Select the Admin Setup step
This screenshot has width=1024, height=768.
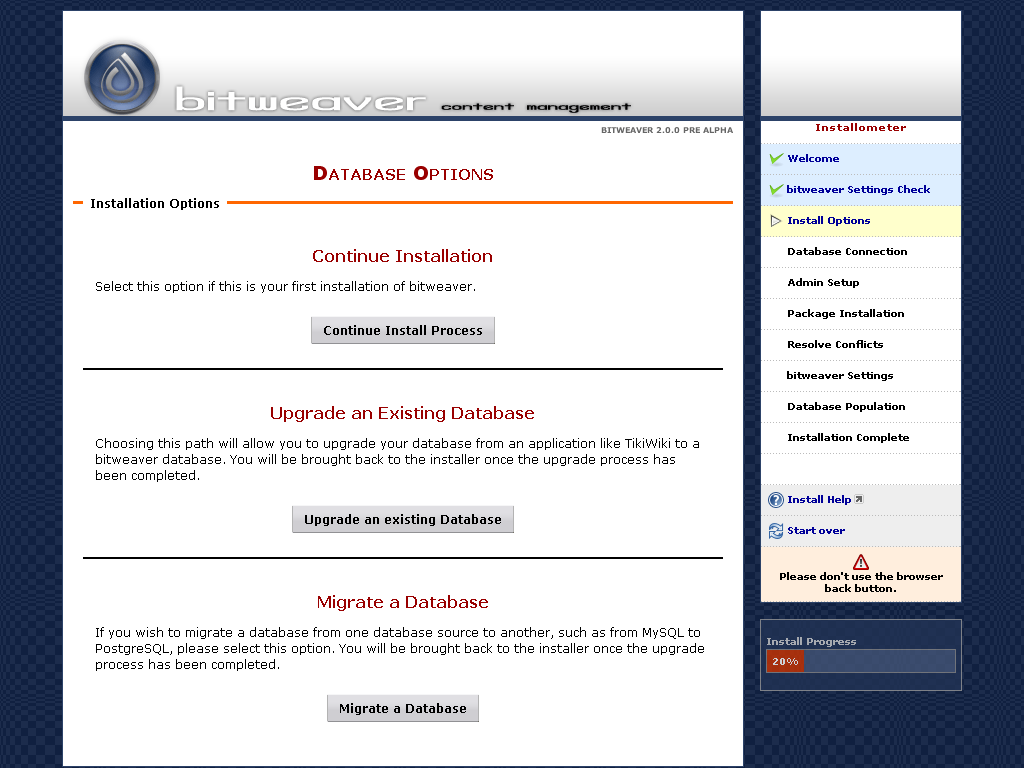point(823,283)
